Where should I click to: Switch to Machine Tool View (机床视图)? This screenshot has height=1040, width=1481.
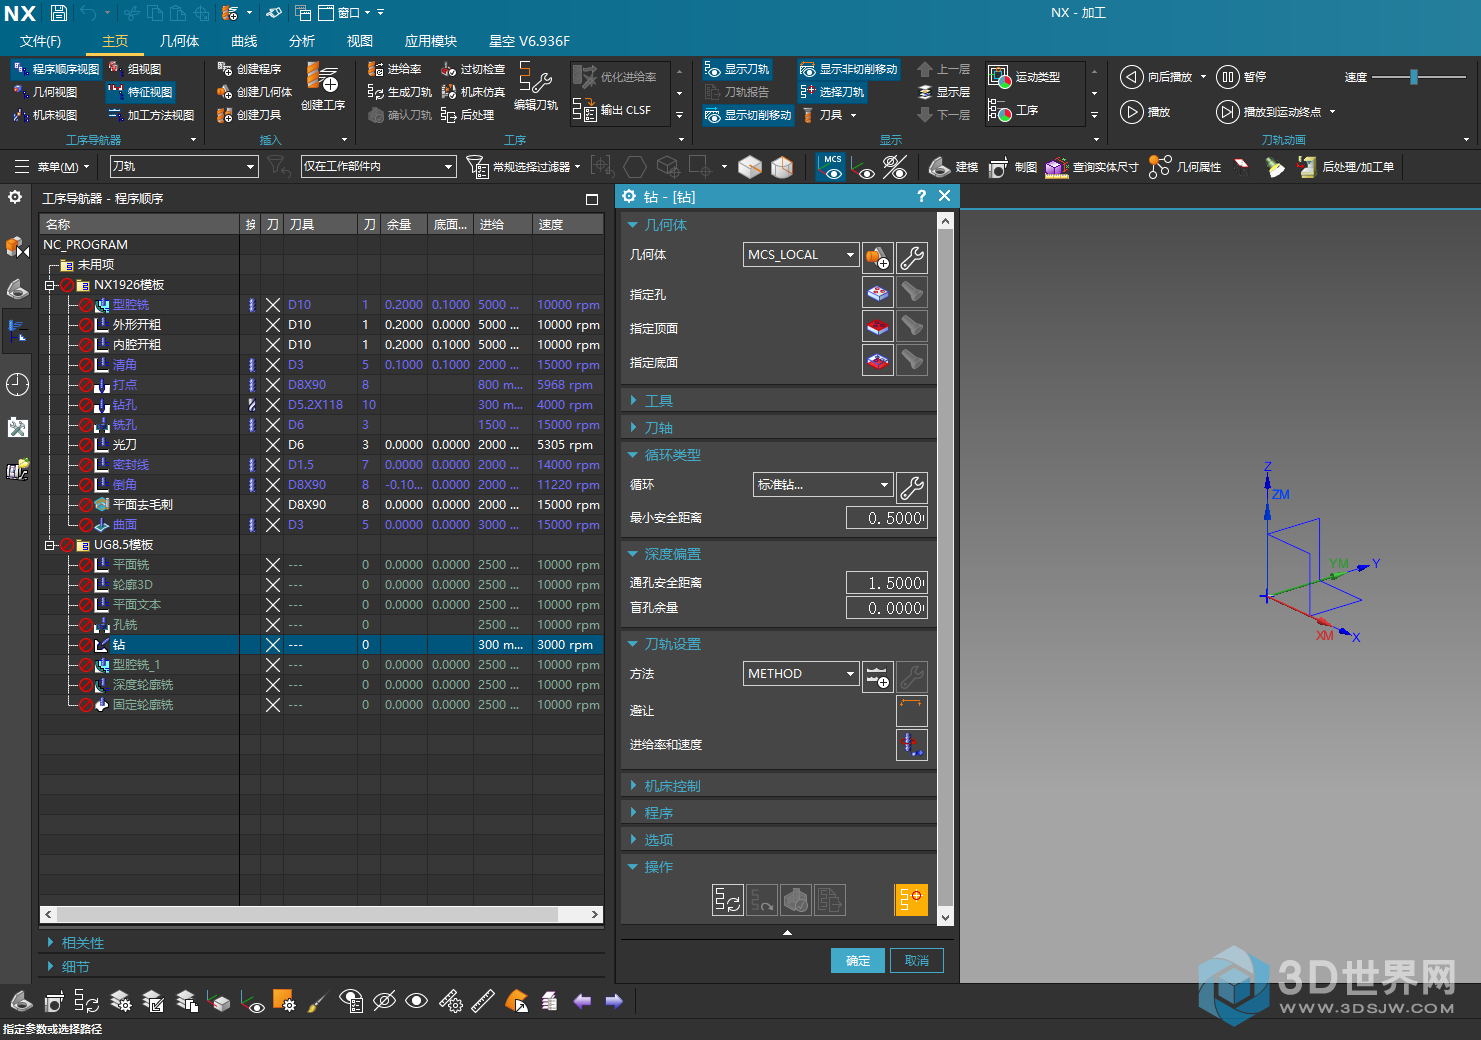pyautogui.click(x=46, y=115)
